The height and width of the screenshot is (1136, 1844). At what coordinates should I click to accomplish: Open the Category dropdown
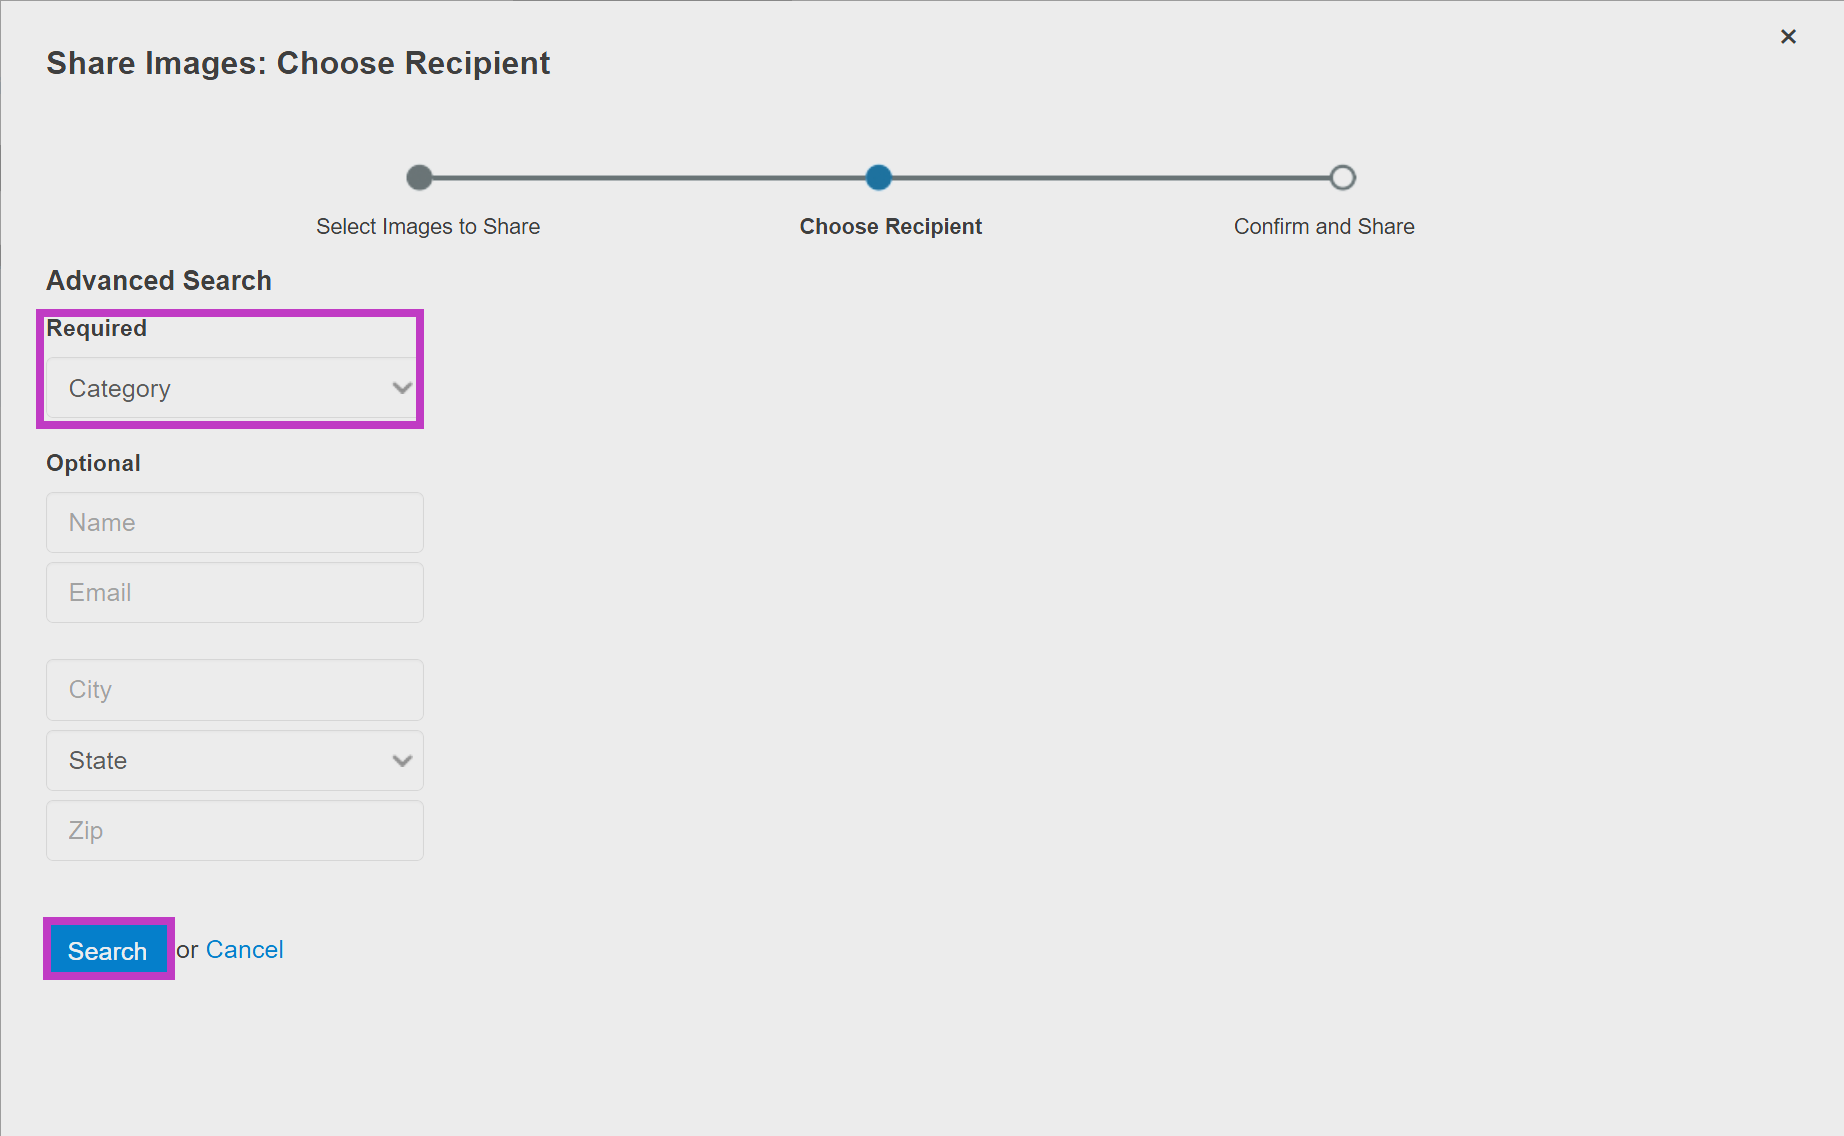(x=234, y=388)
